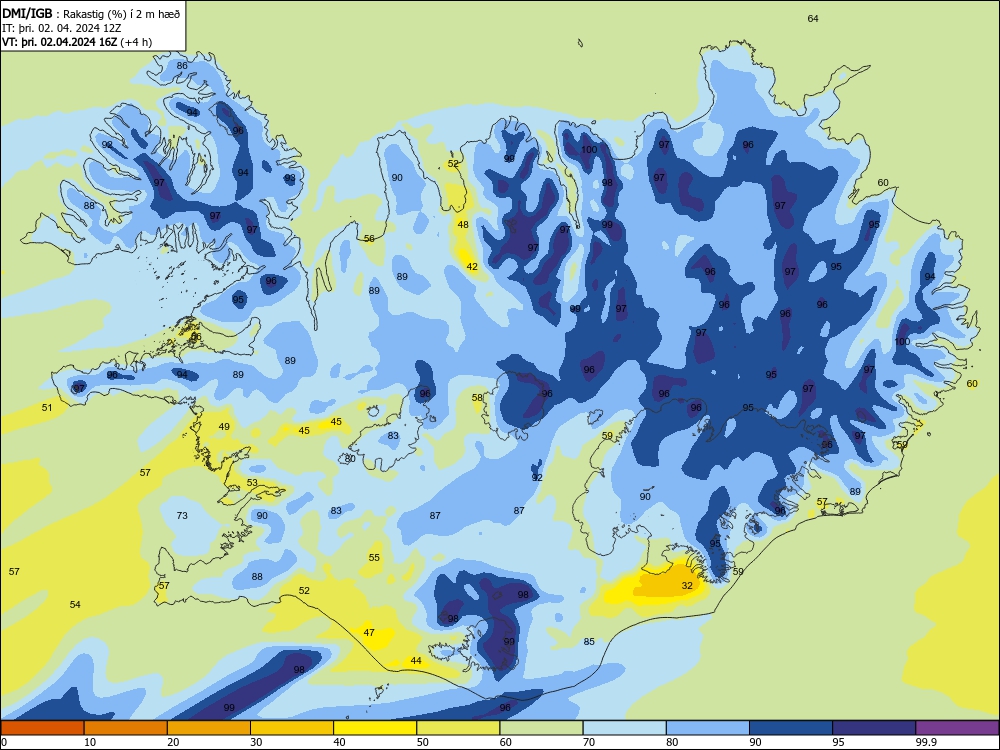The image size is (1000, 750).
Task: Click the legend scale label 40
Action: 339,742
